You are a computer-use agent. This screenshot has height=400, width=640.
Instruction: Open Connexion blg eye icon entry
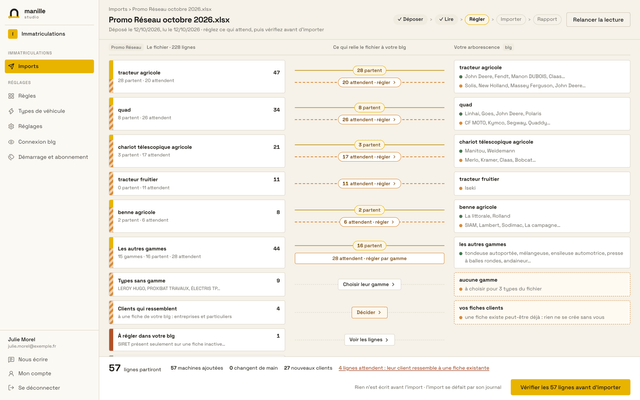tap(11, 142)
